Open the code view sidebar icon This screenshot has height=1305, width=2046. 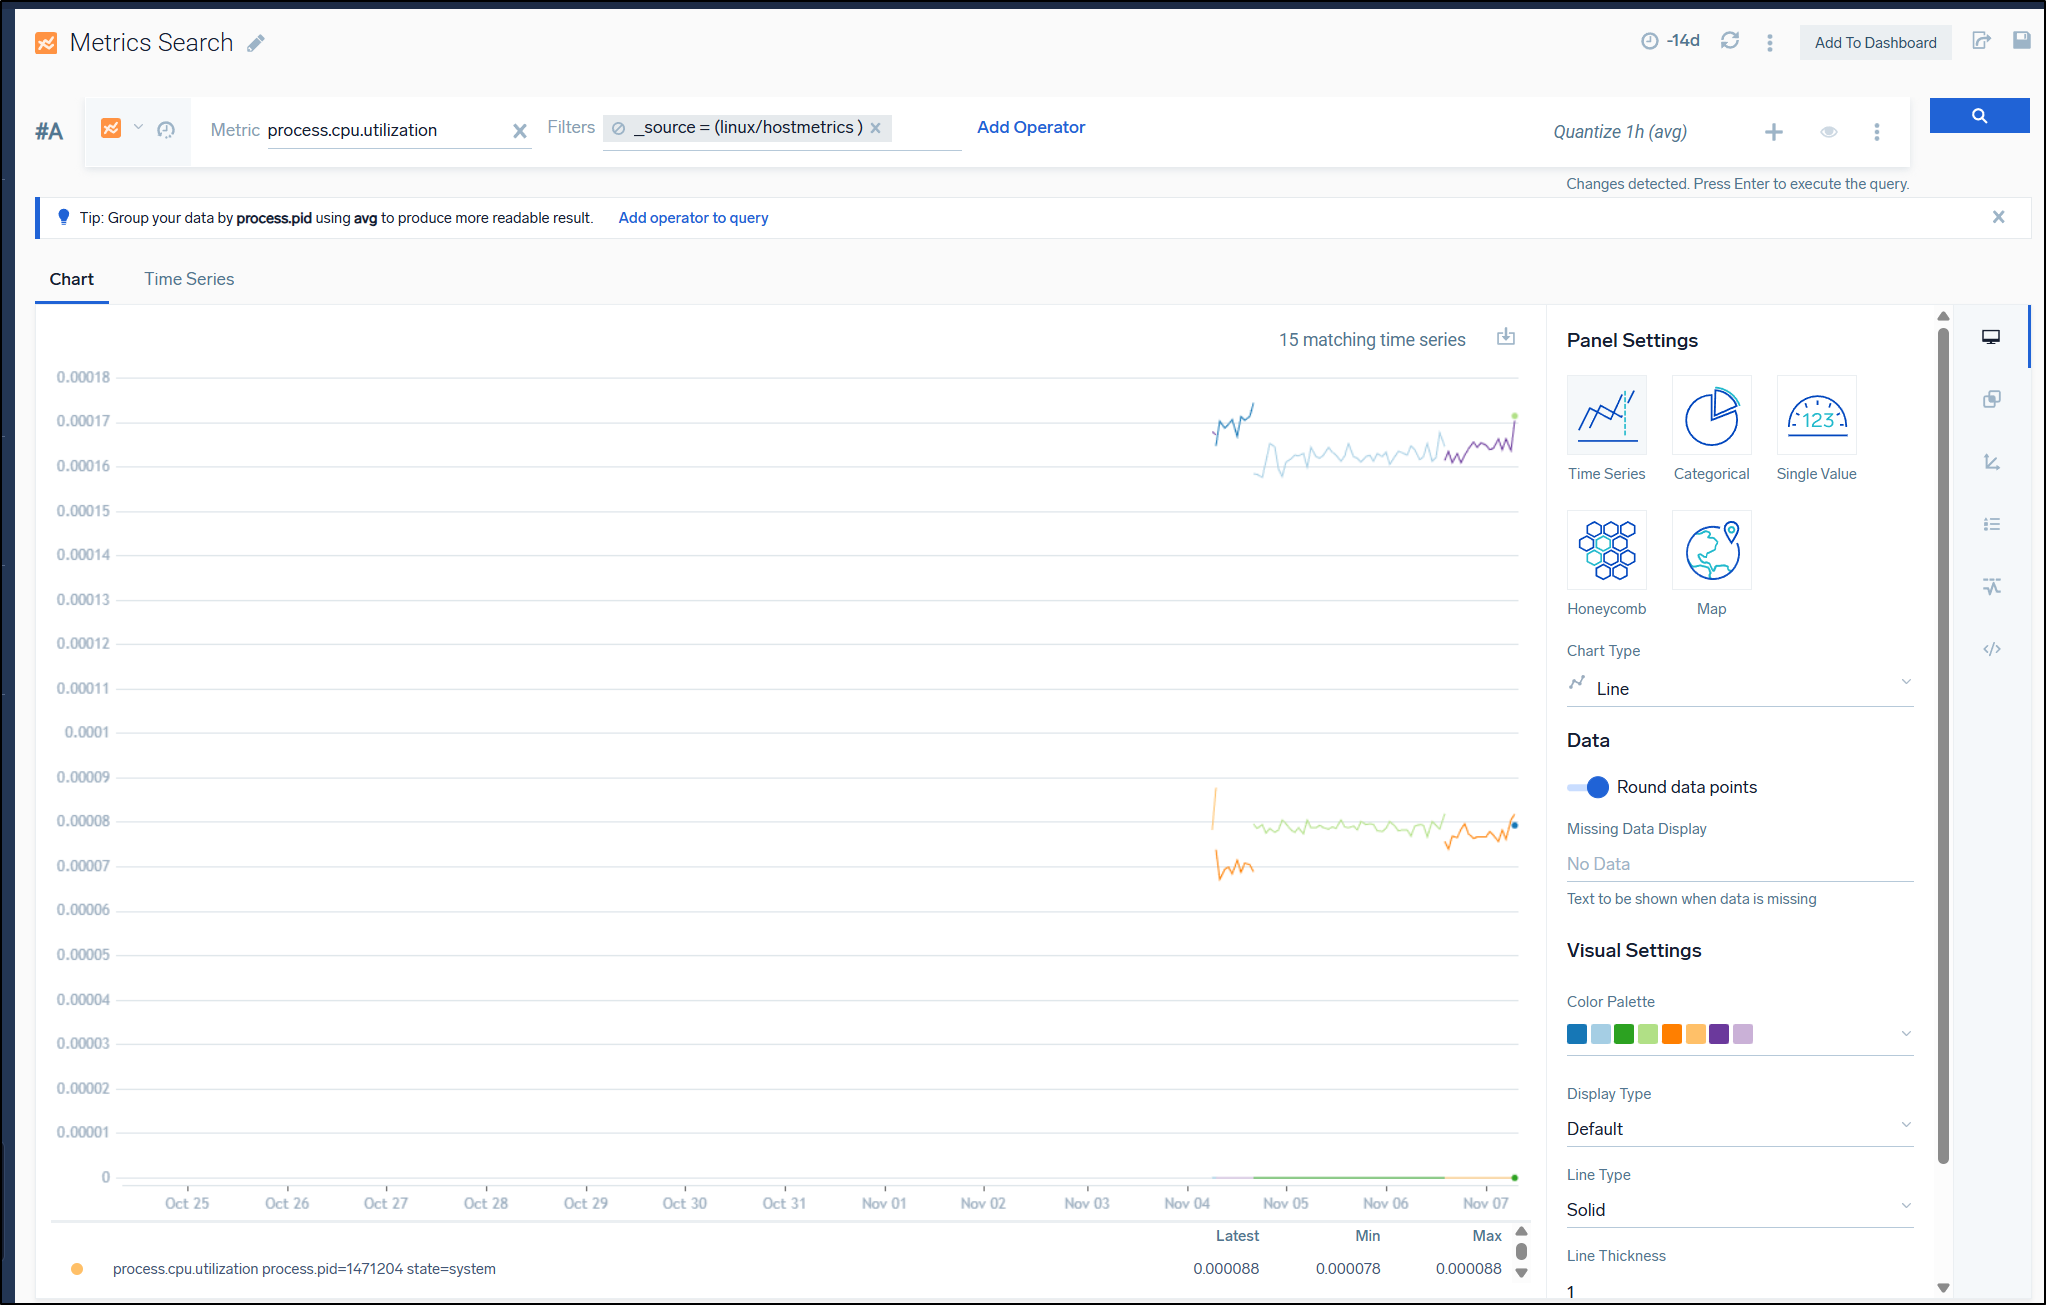click(x=1991, y=649)
